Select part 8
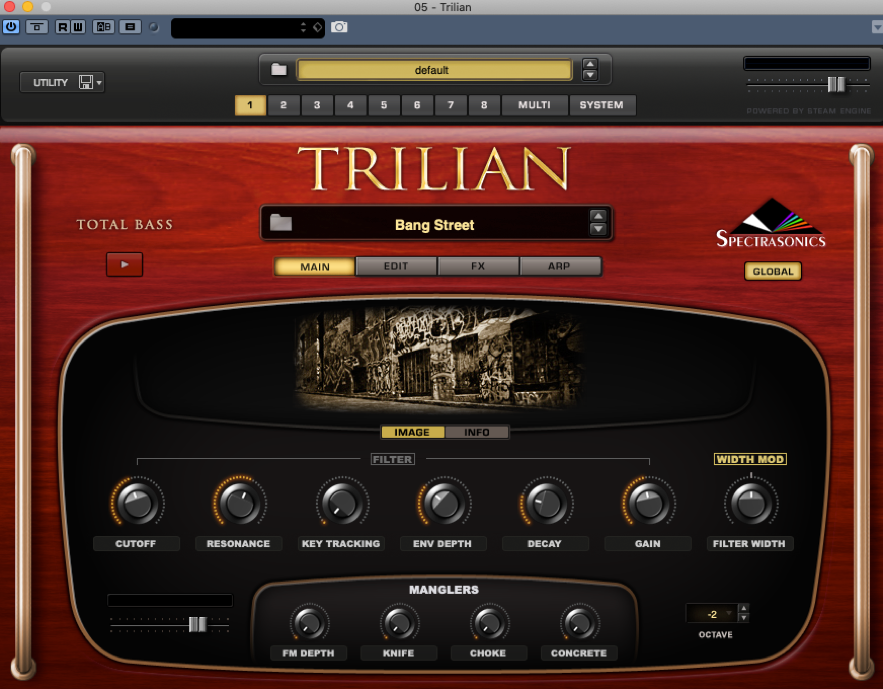Viewport: 883px width, 689px height. (484, 105)
